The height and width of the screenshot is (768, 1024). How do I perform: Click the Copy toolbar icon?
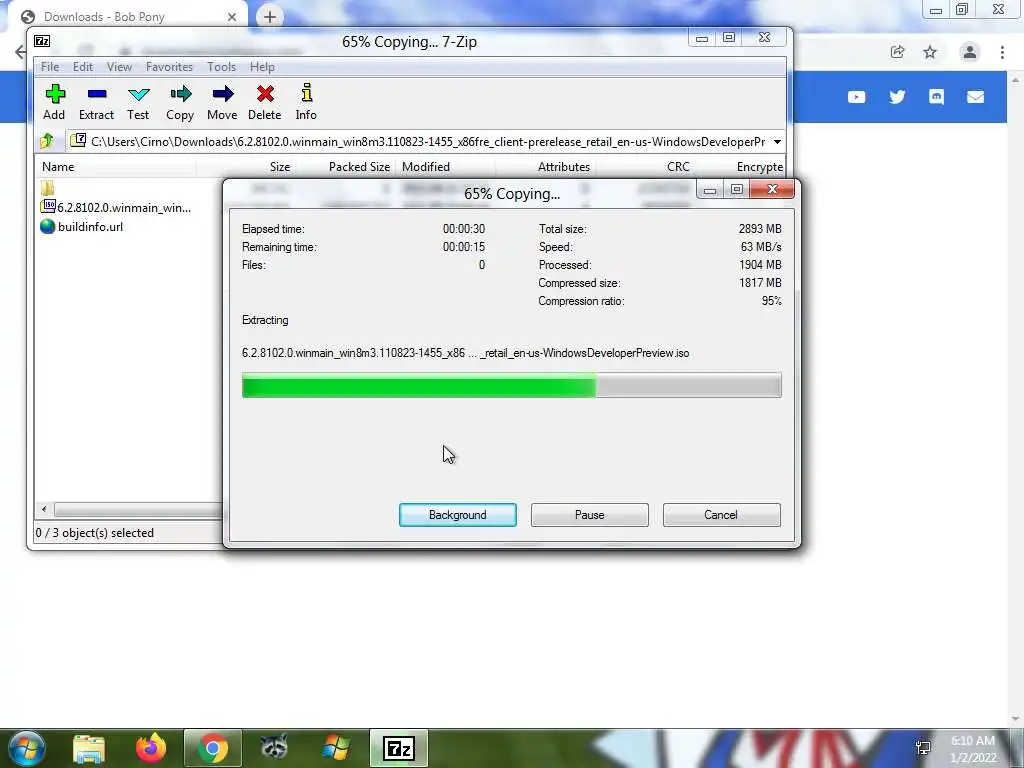pos(180,101)
